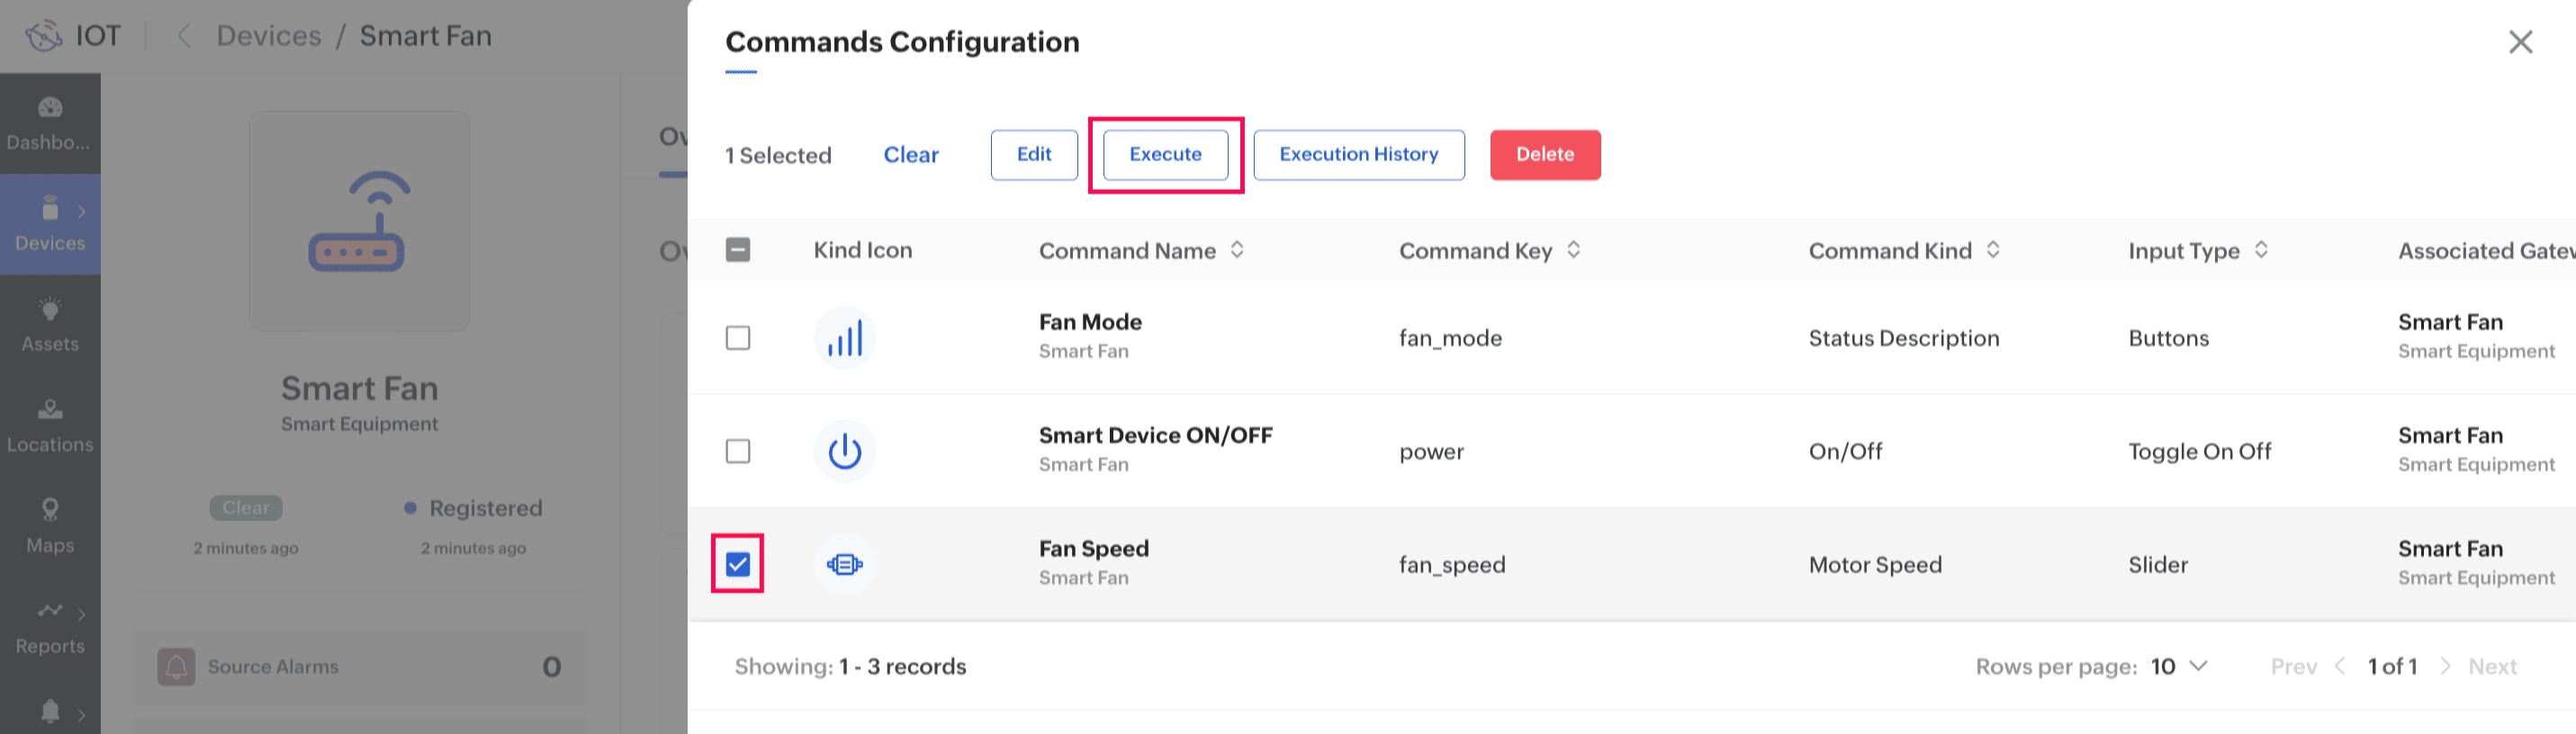Open Devices in the sidebar menu

point(50,224)
